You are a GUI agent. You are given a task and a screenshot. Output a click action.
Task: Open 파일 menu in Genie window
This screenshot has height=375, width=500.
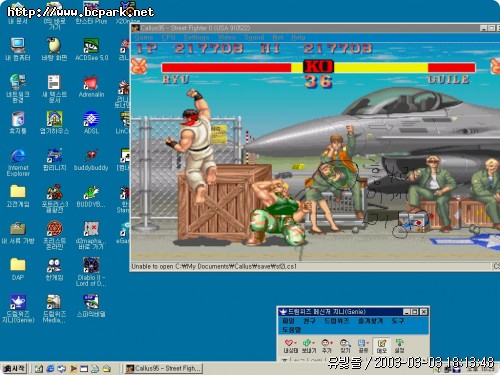[x=288, y=321]
